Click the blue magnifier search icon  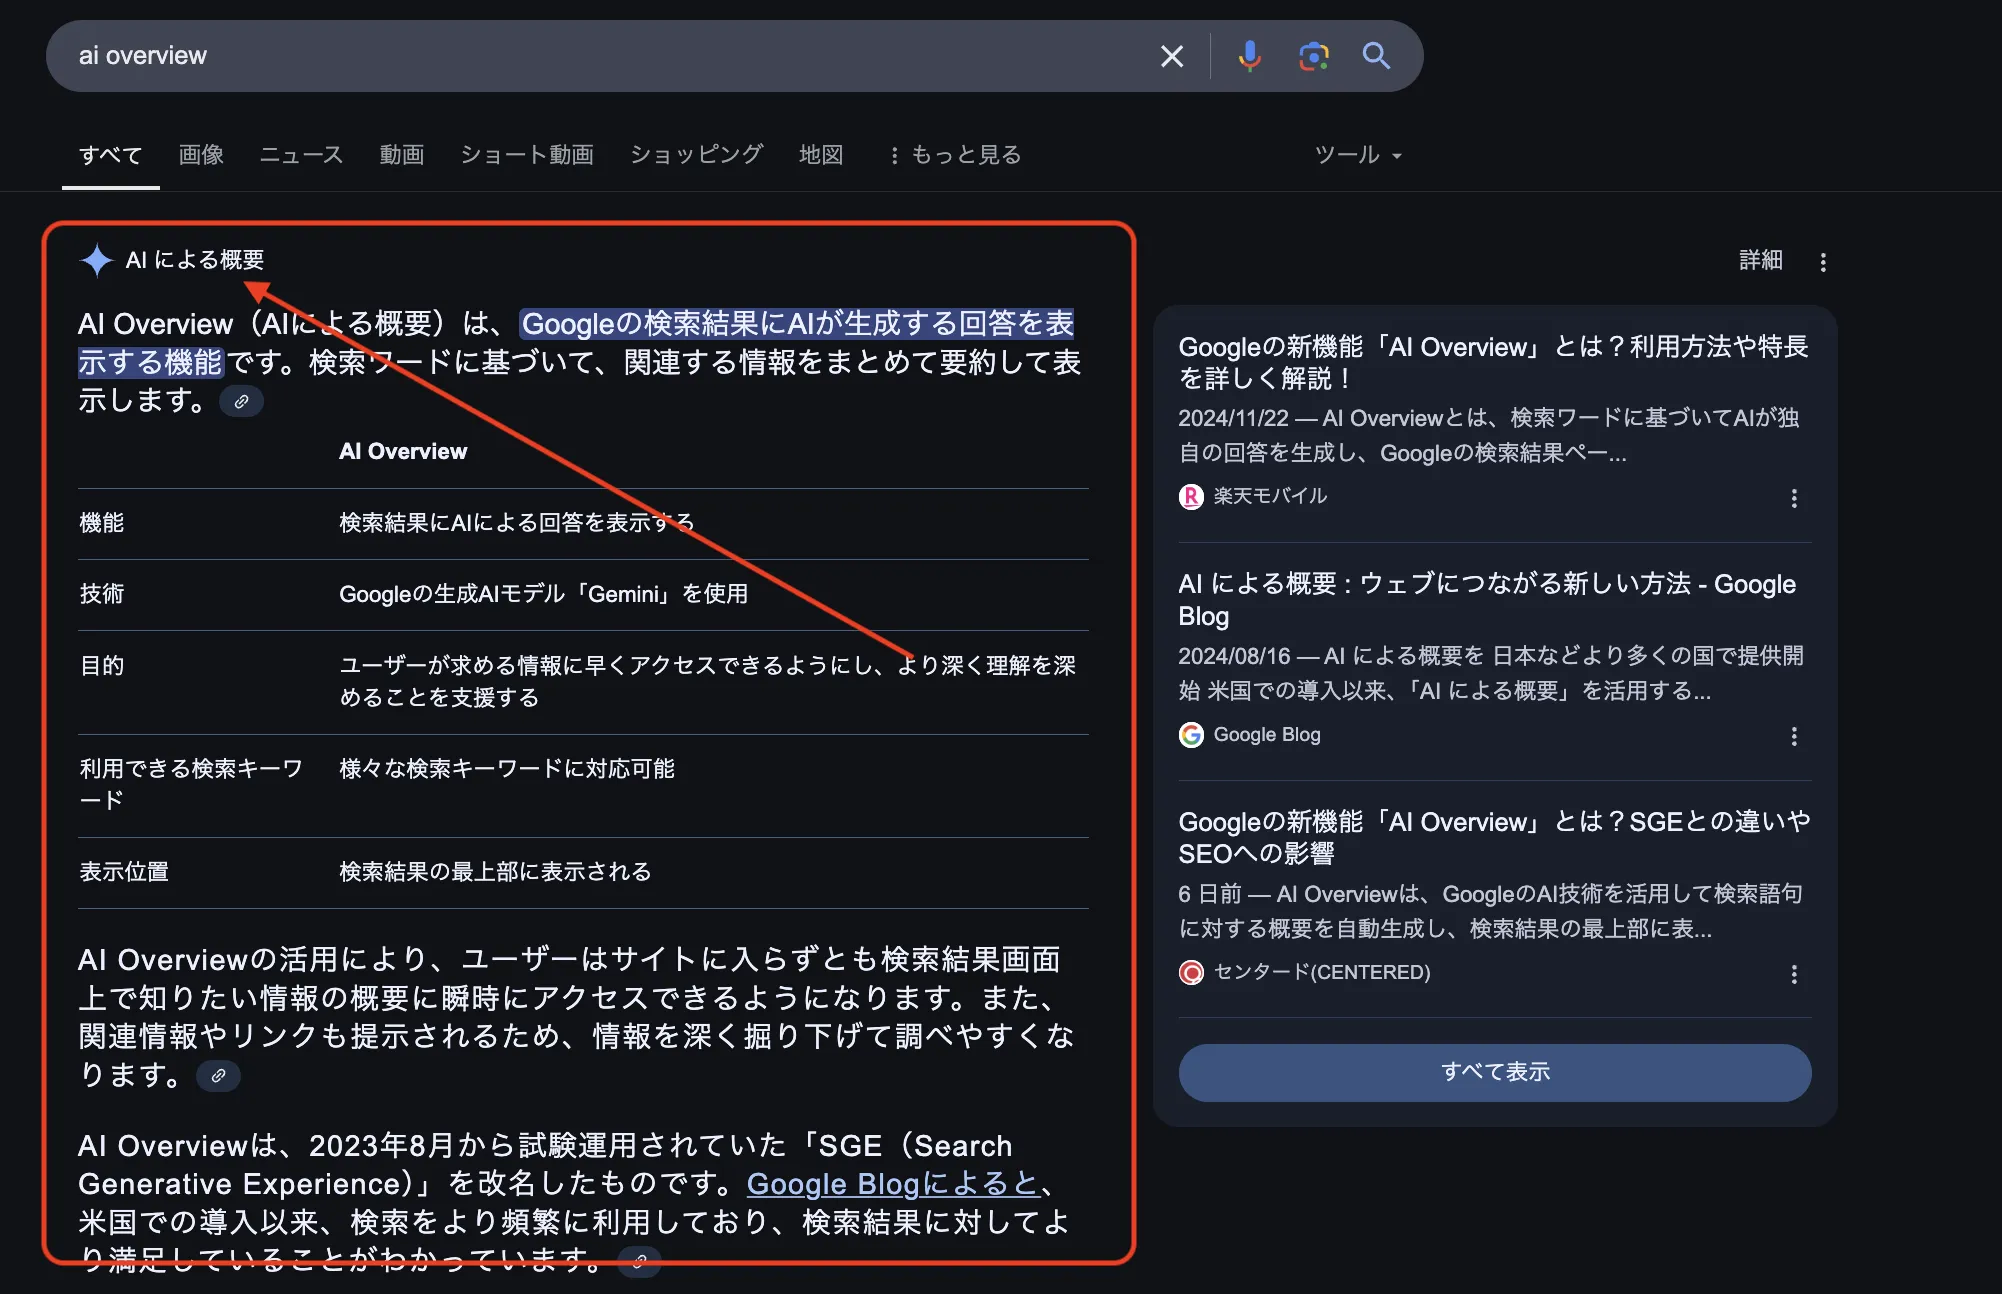[1376, 56]
